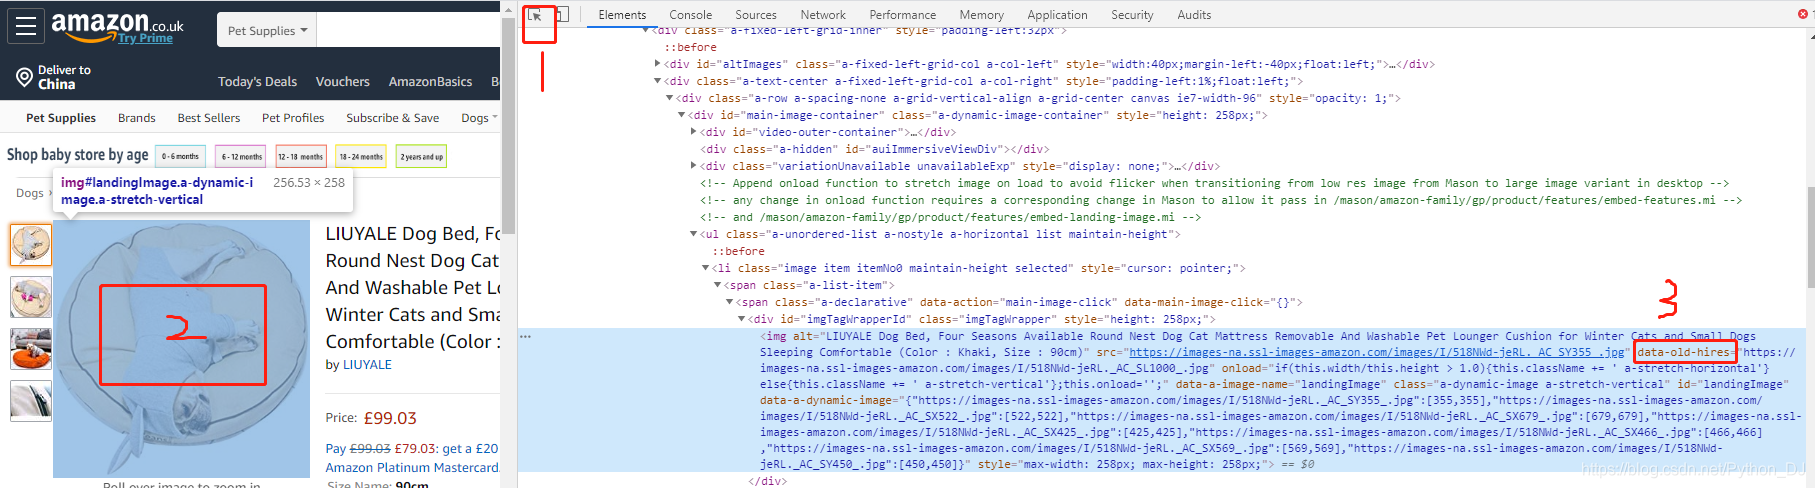The image size is (1815, 488).
Task: Select the 0 - 6 months age button
Action: (x=181, y=156)
